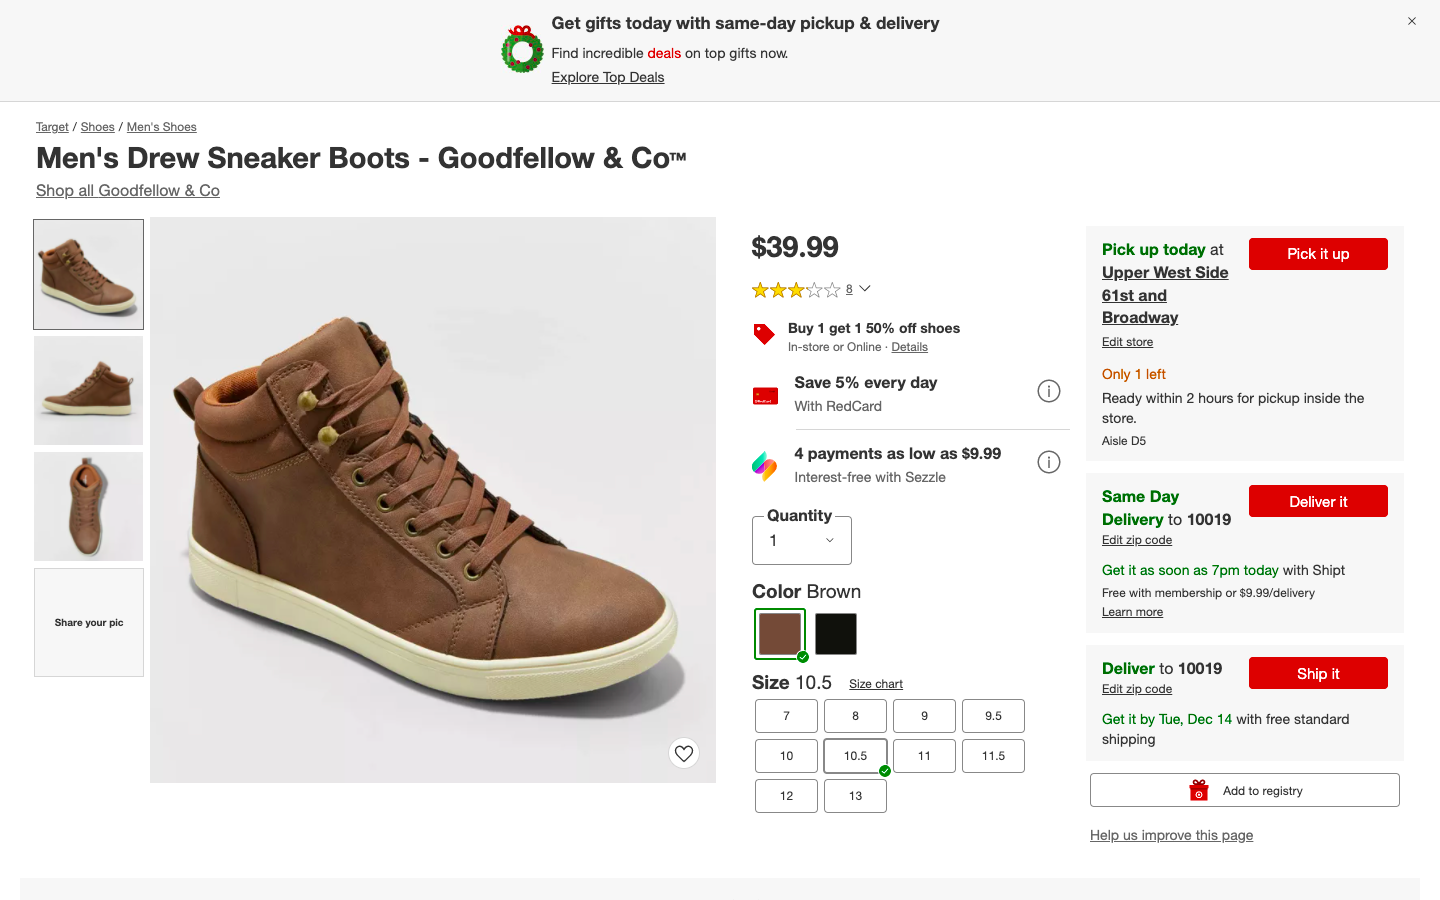
Task: Go to Shoes breadcrumb link
Action: [x=97, y=127]
